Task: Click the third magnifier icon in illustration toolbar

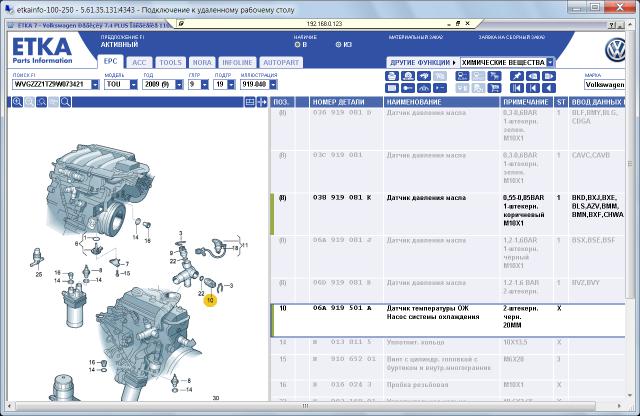Action: [x=41, y=102]
